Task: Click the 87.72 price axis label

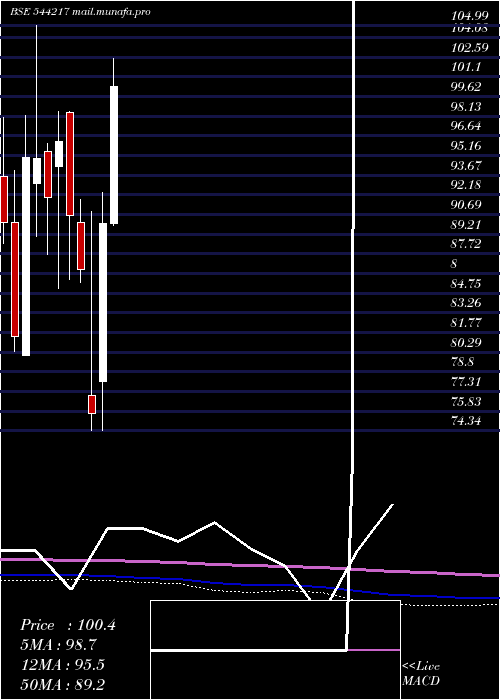Action: pyautogui.click(x=466, y=244)
